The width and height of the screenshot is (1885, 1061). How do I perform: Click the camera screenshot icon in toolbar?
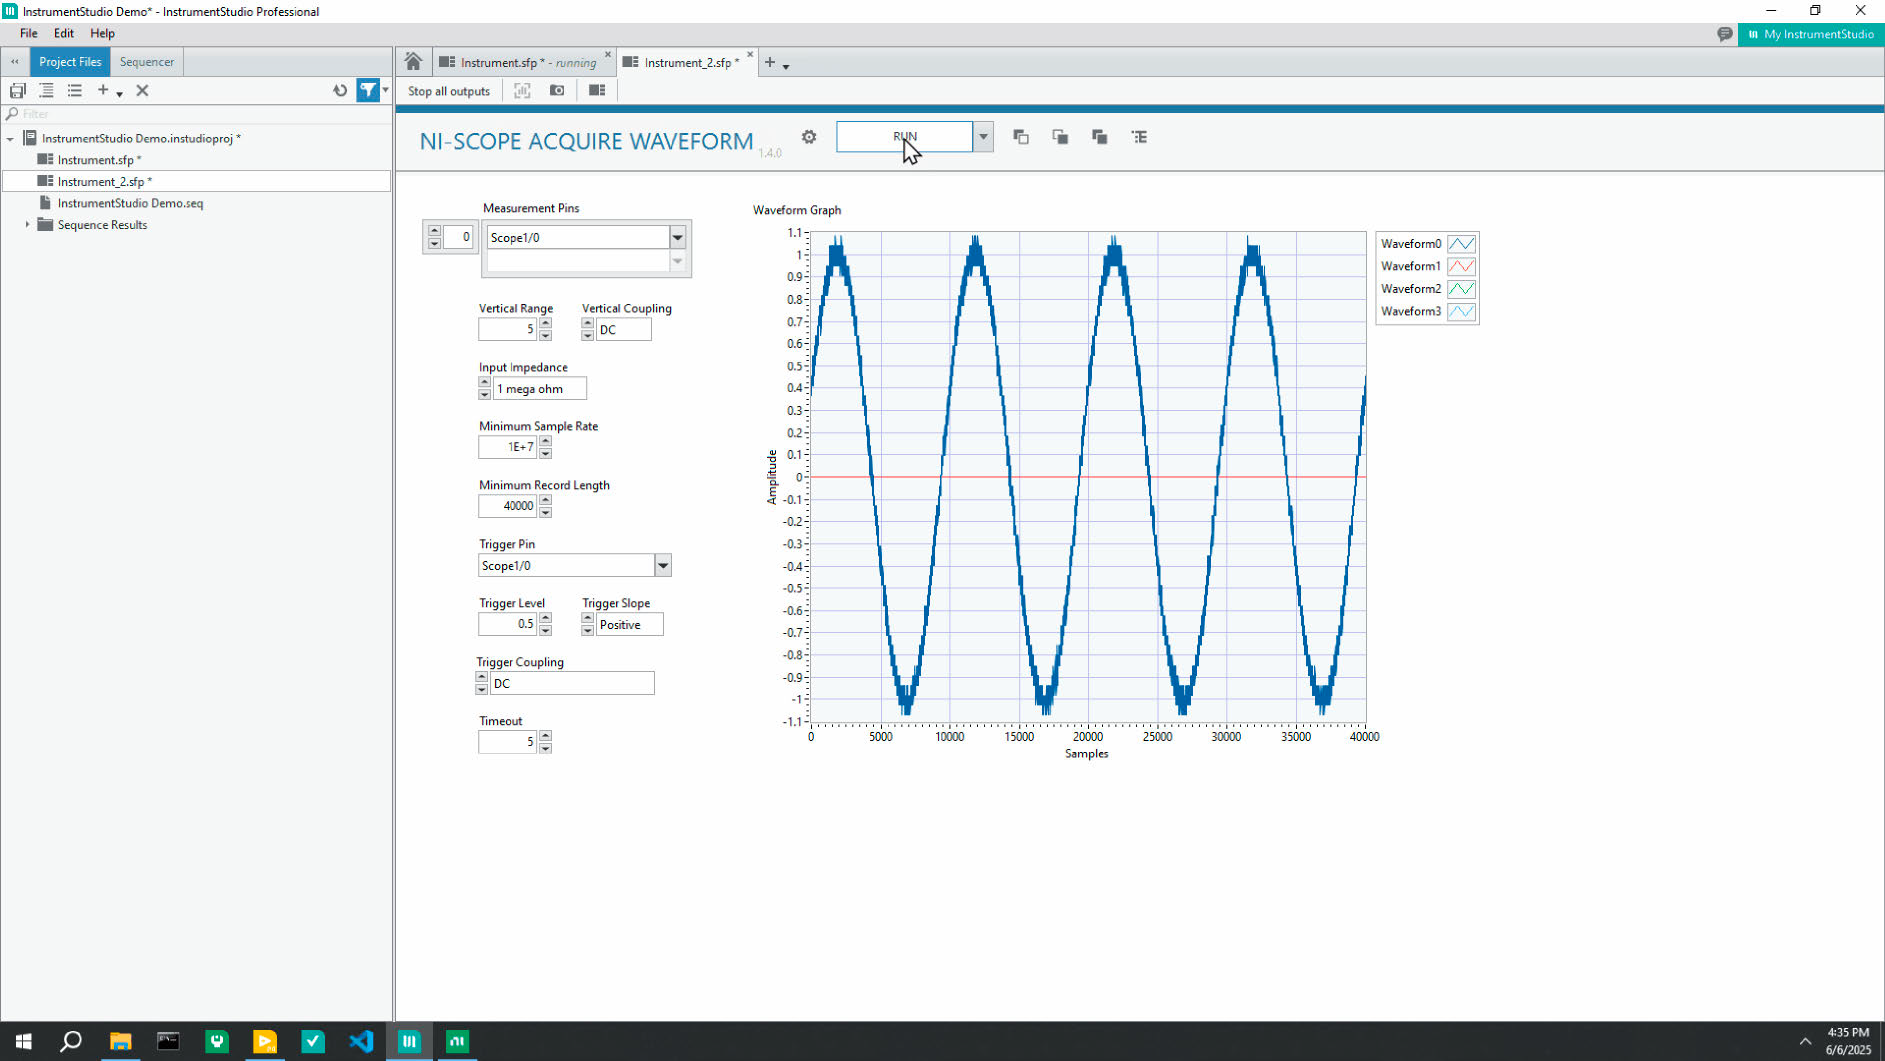tap(558, 91)
